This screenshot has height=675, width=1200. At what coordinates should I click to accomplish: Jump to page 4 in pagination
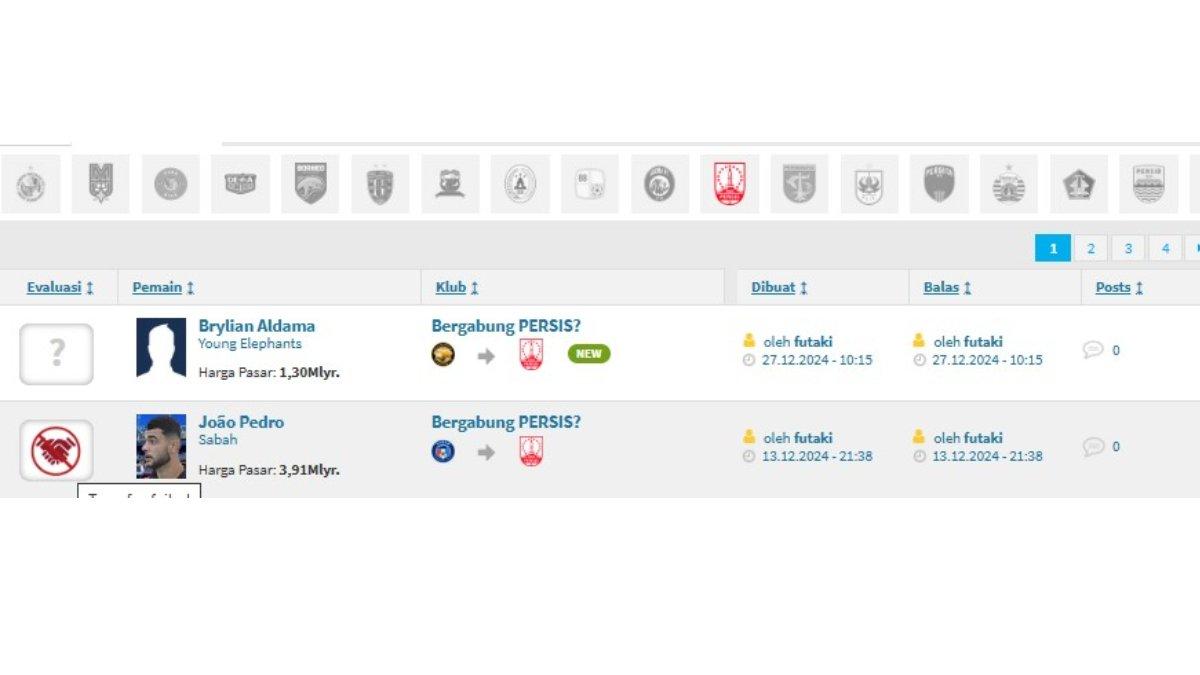pyautogui.click(x=1165, y=248)
